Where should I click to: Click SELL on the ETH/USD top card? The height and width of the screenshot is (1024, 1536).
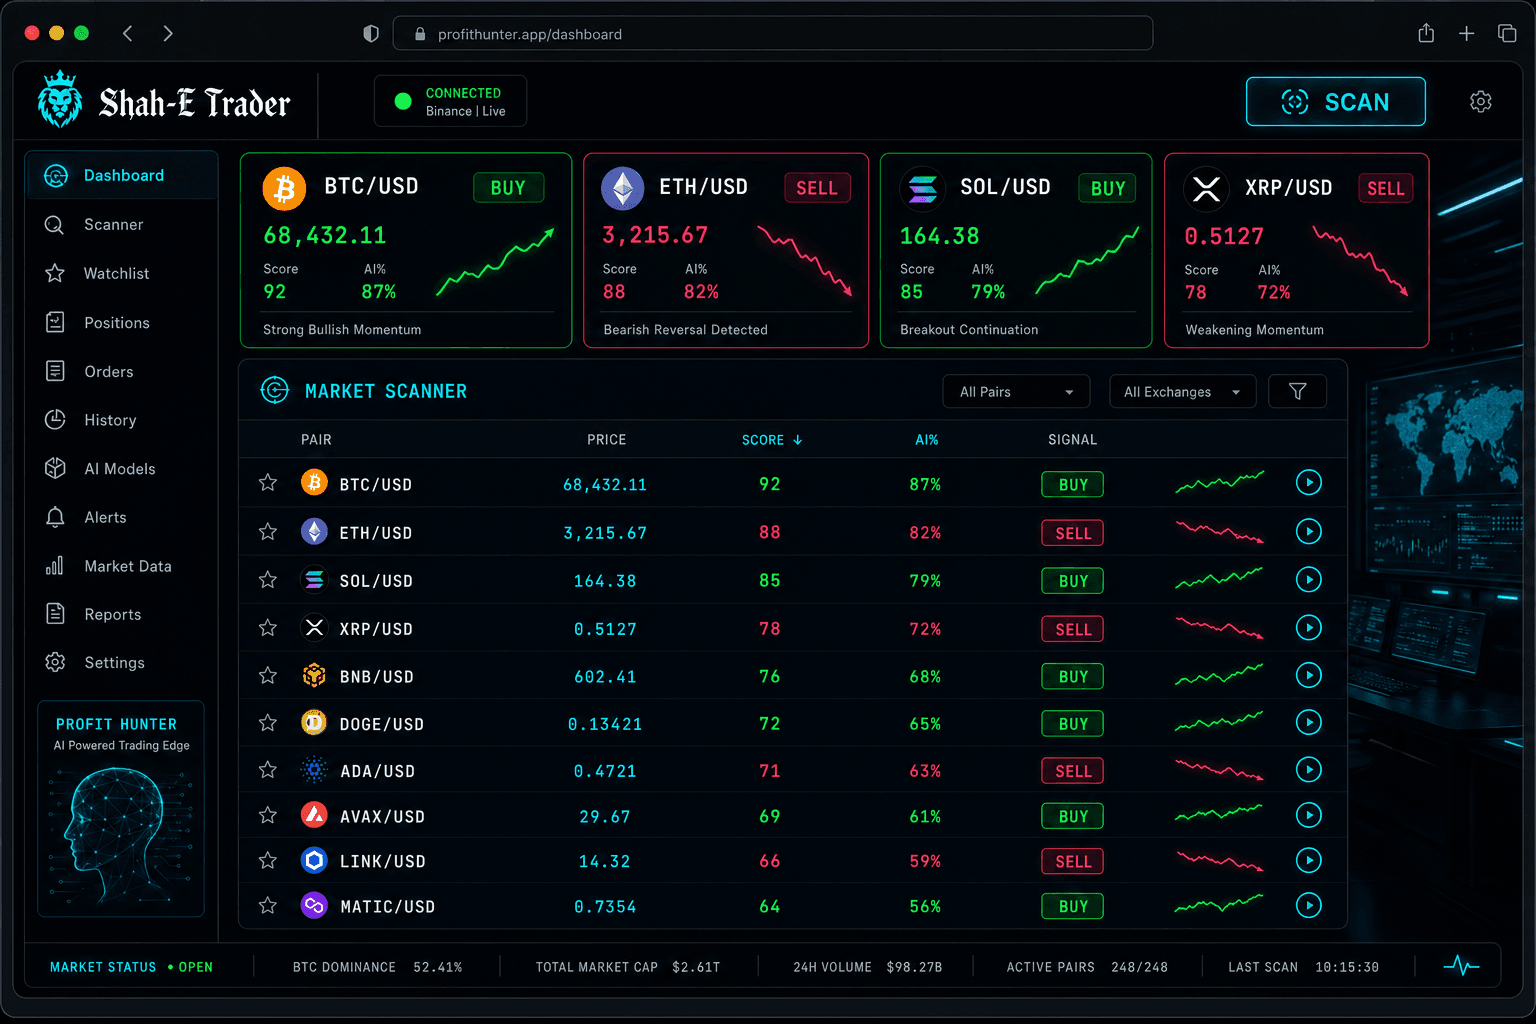coord(816,188)
